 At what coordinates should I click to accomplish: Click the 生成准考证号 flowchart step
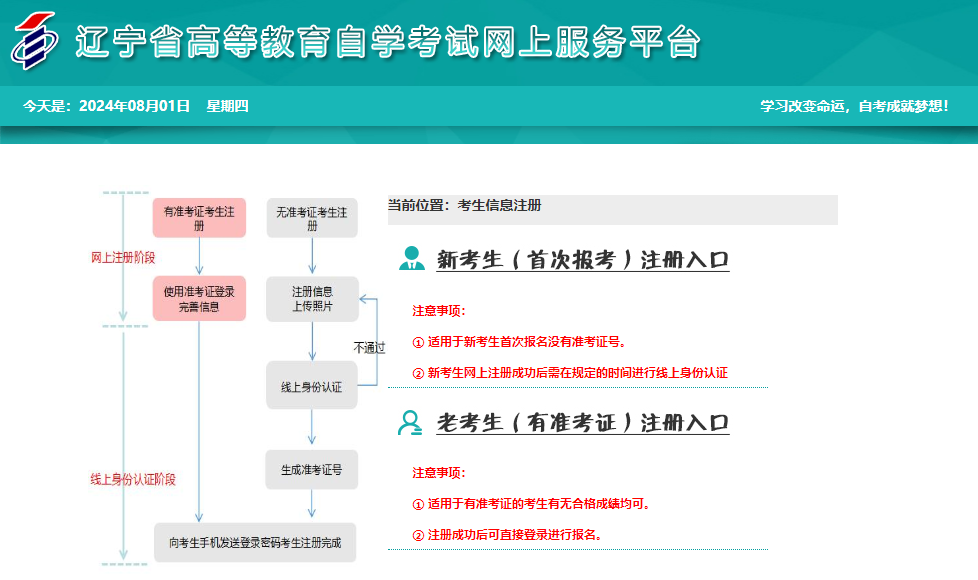(312, 468)
